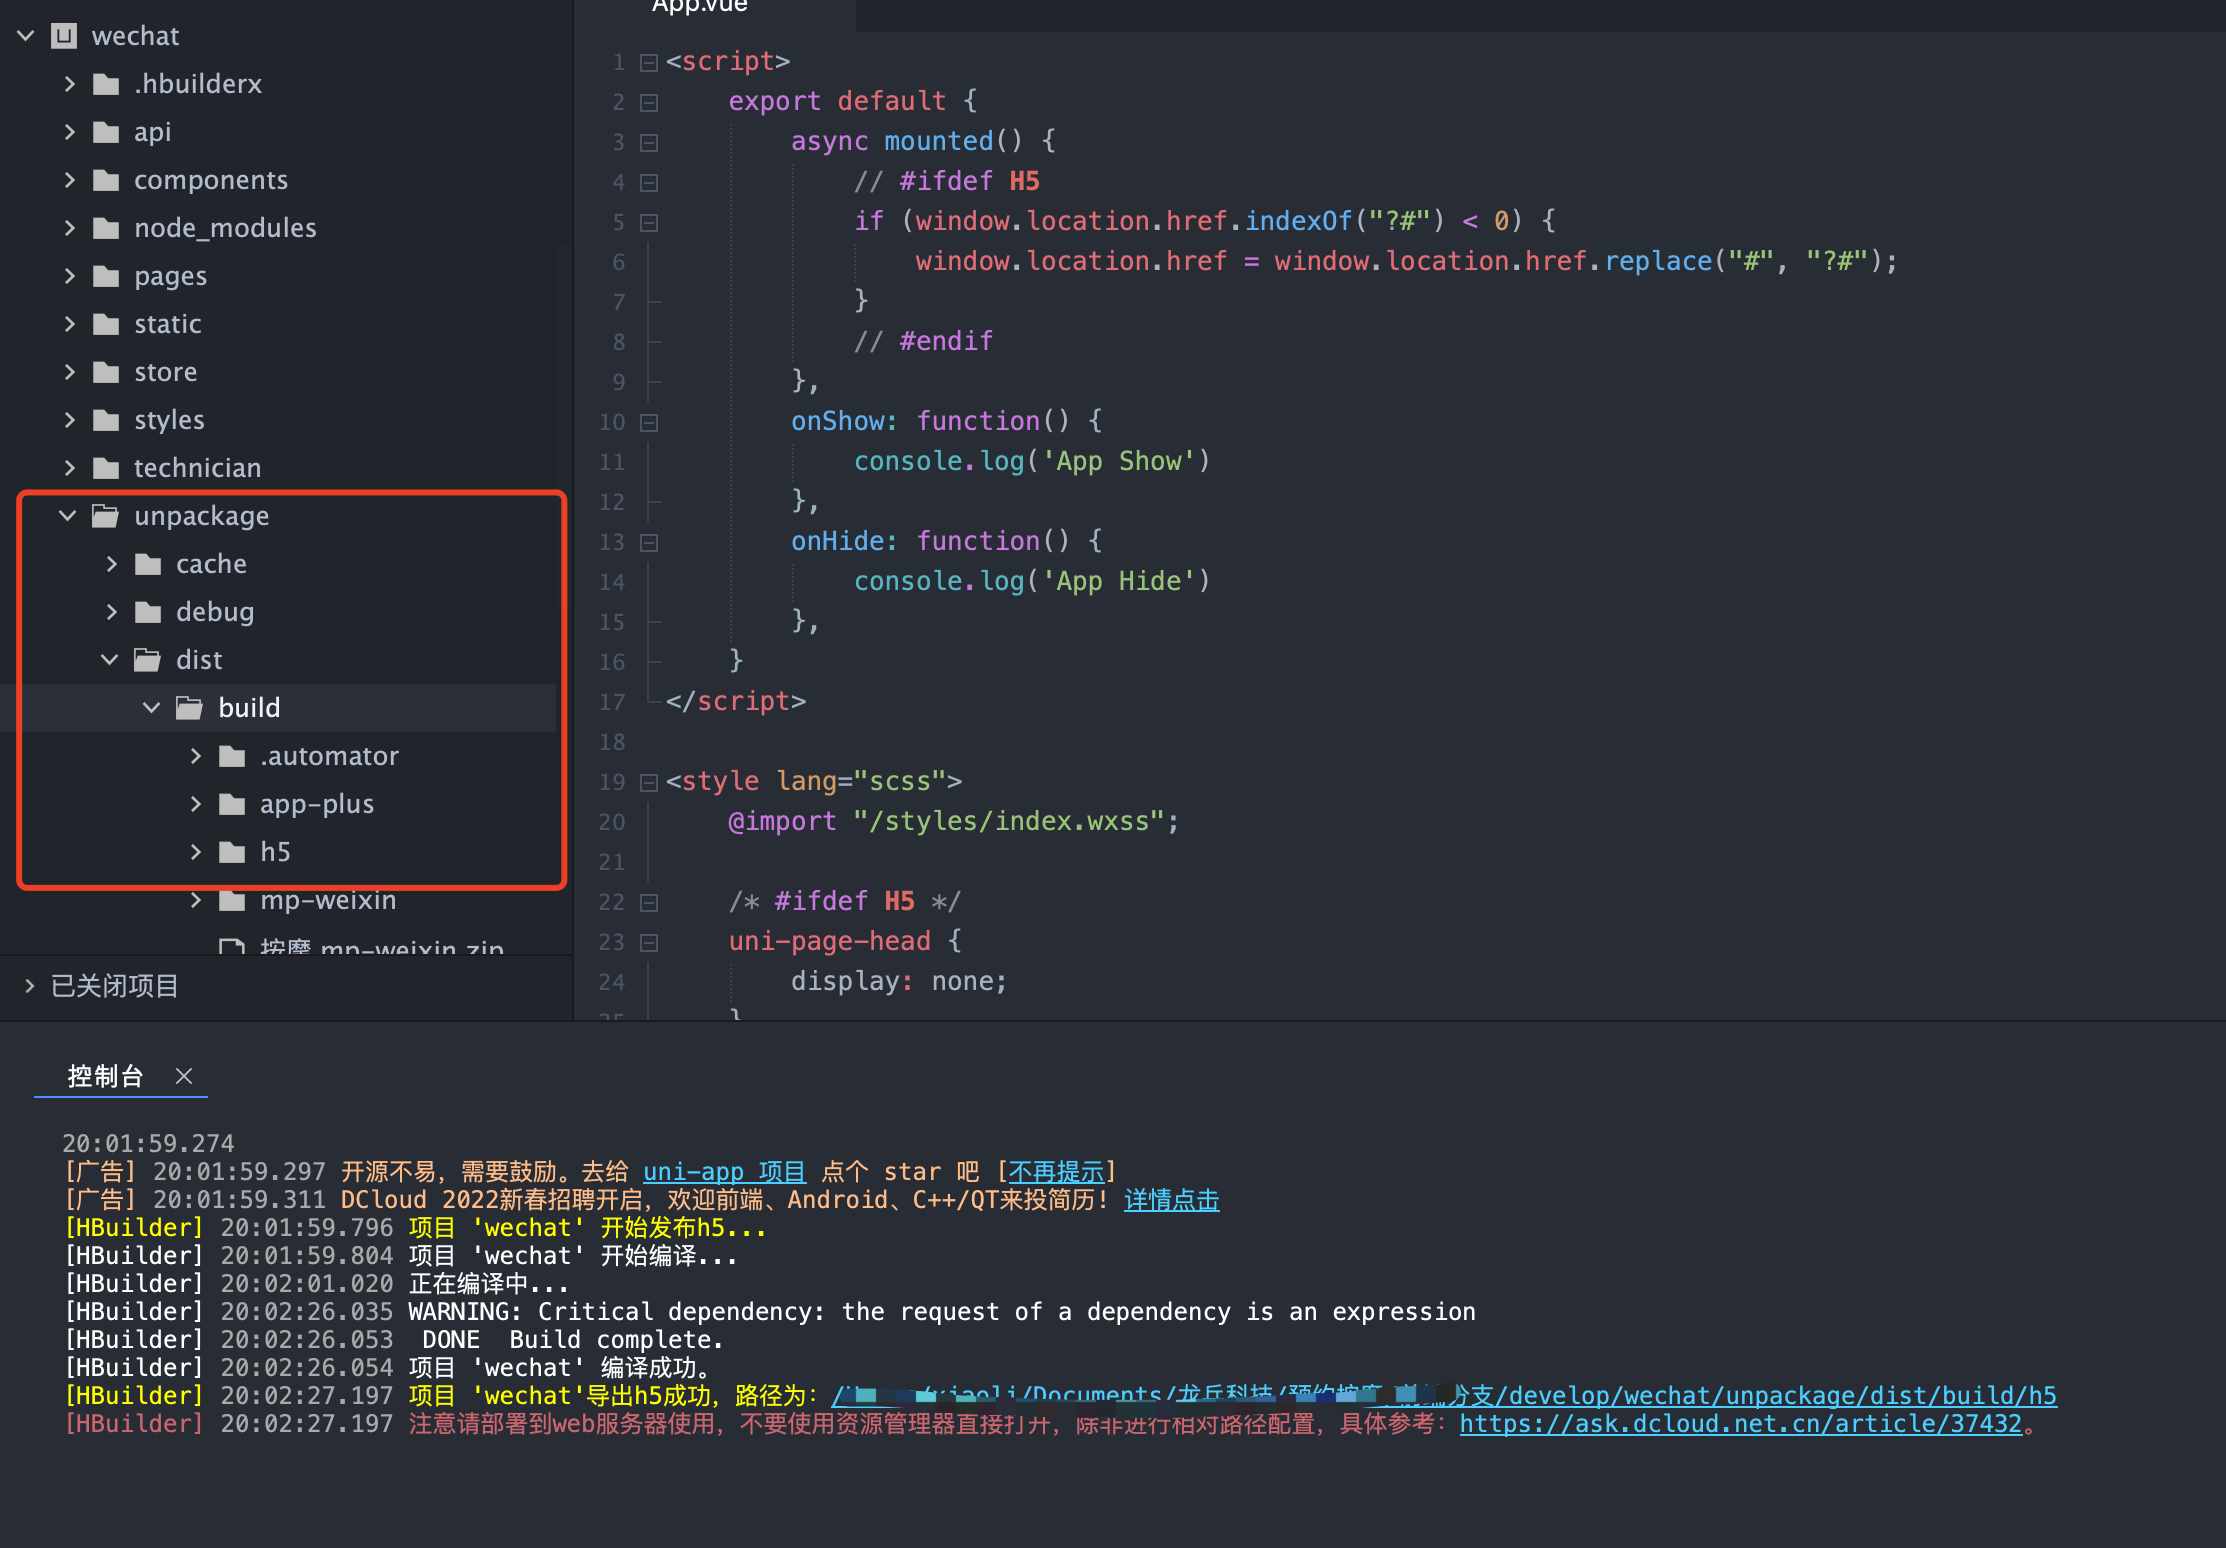Collapse the build folder chevron
The image size is (2226, 1548).
tap(152, 708)
